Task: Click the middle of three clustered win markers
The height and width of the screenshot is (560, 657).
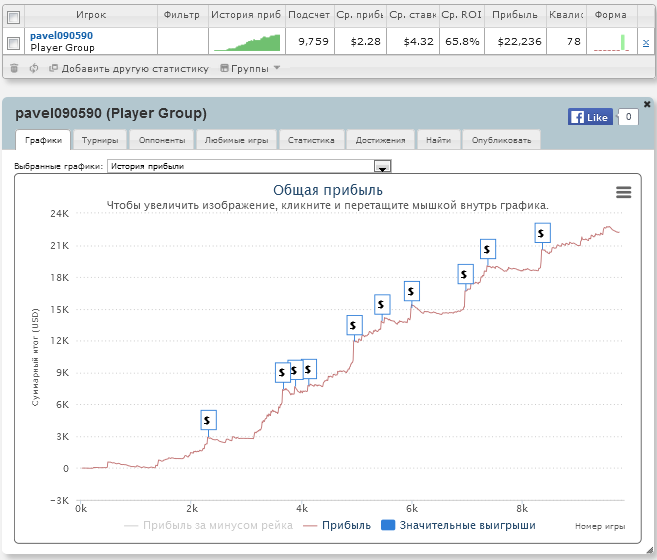Action: 295,370
